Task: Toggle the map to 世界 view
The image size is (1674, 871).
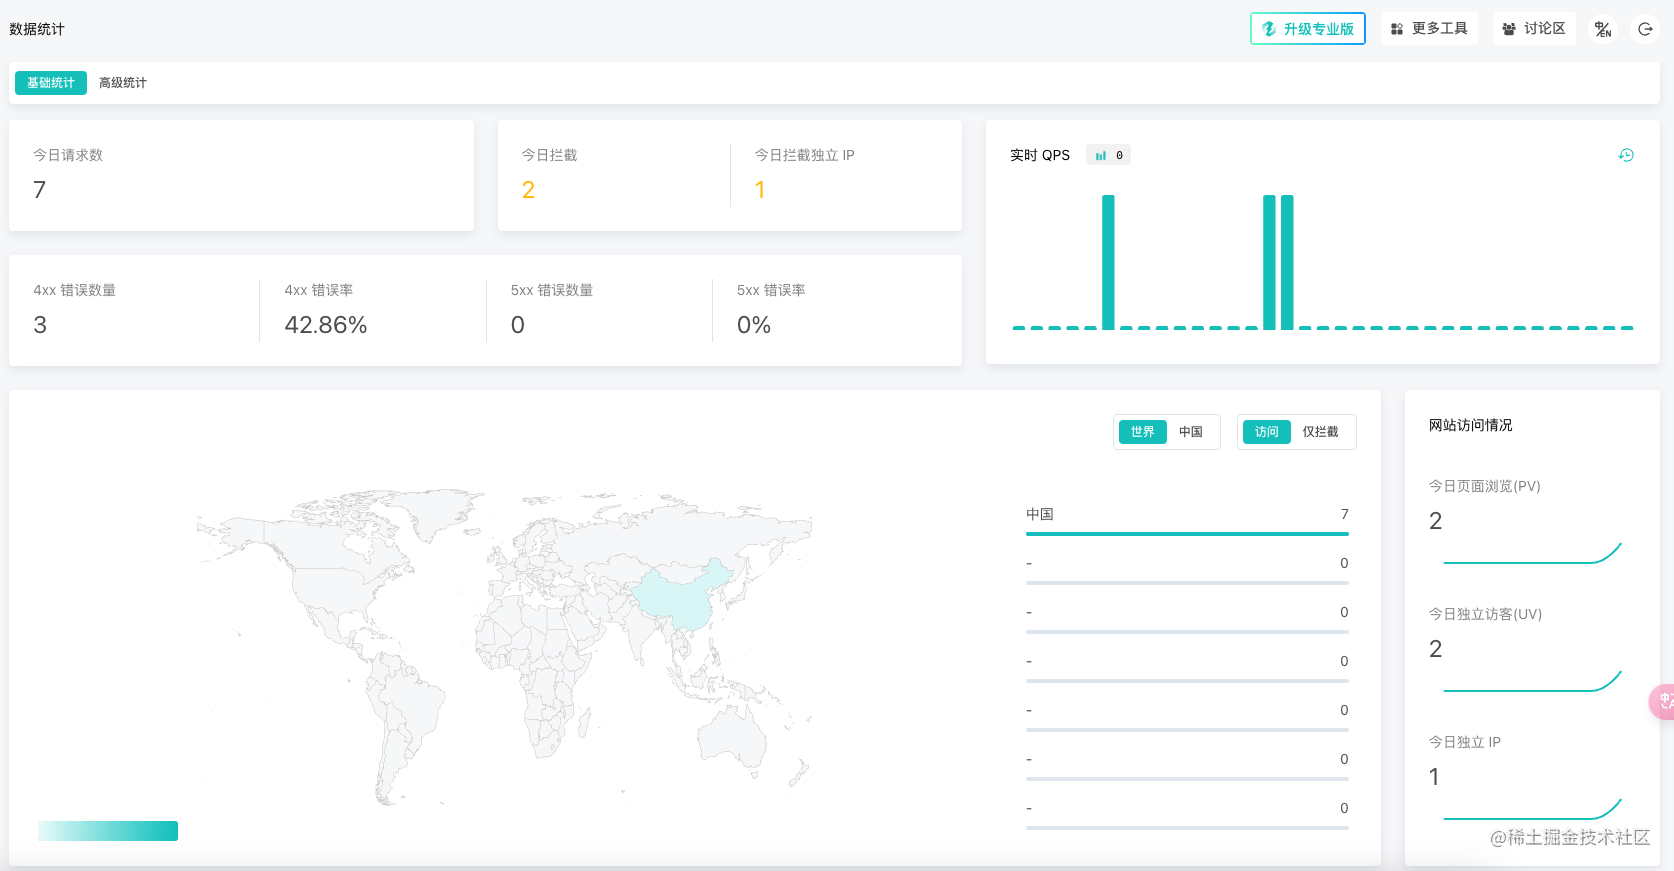Action: pyautogui.click(x=1143, y=432)
